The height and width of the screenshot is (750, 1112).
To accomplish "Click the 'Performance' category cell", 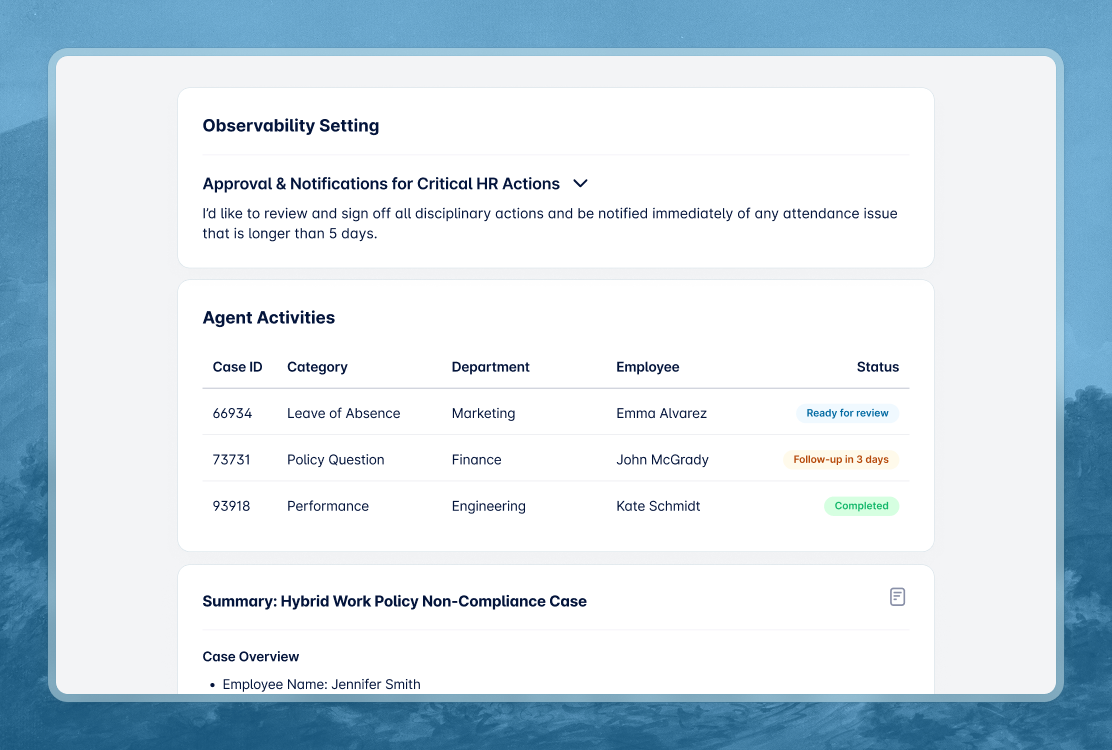I will (328, 506).
